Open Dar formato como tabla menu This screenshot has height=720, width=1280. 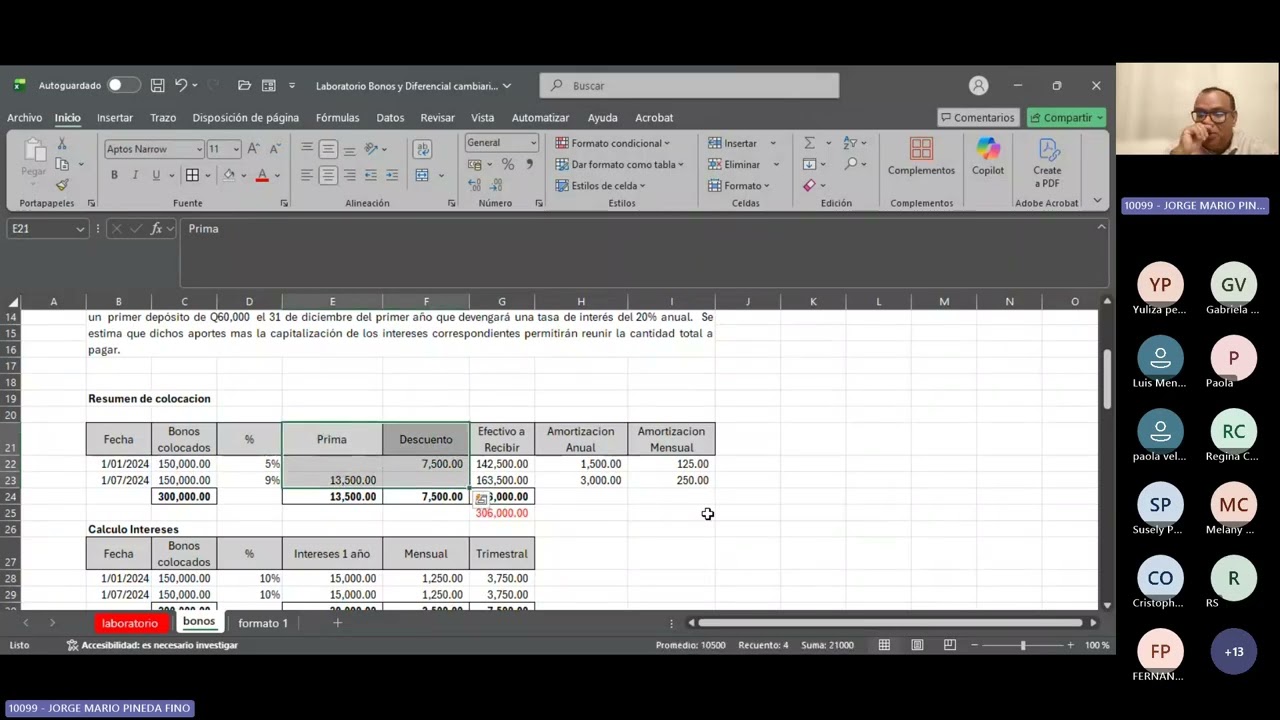point(620,164)
